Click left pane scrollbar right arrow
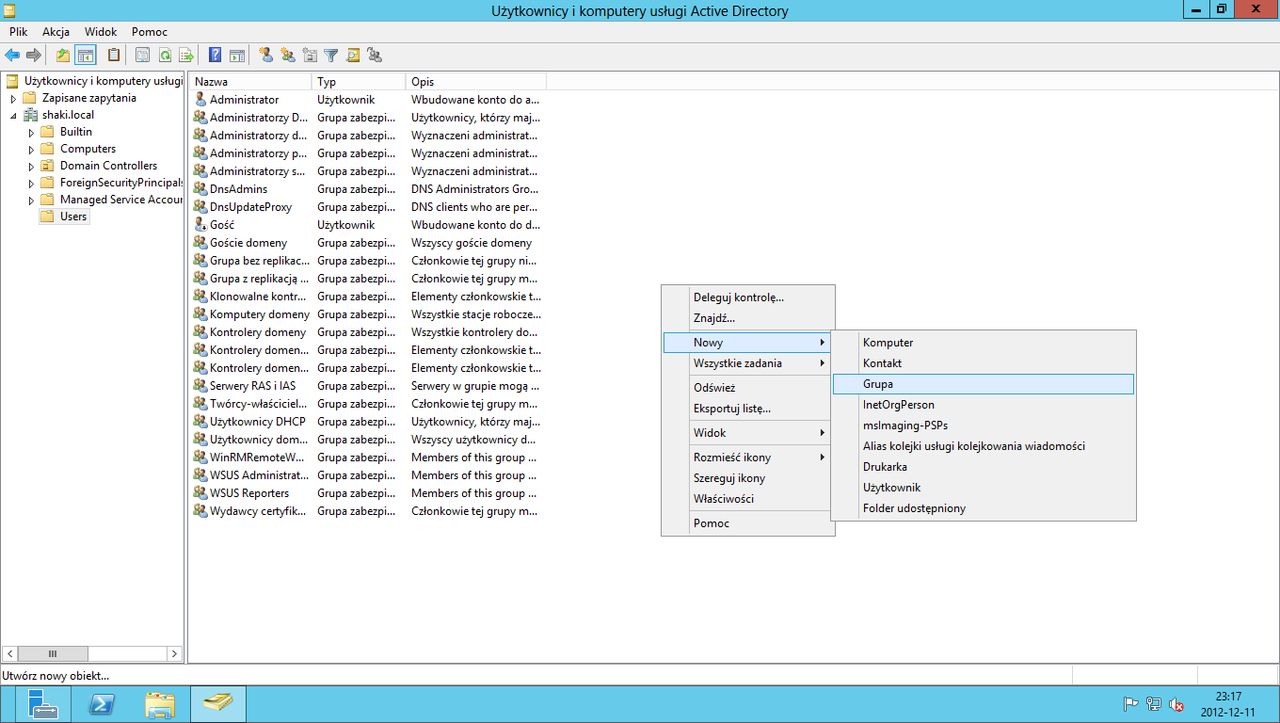1280x723 pixels. pyautogui.click(x=174, y=654)
